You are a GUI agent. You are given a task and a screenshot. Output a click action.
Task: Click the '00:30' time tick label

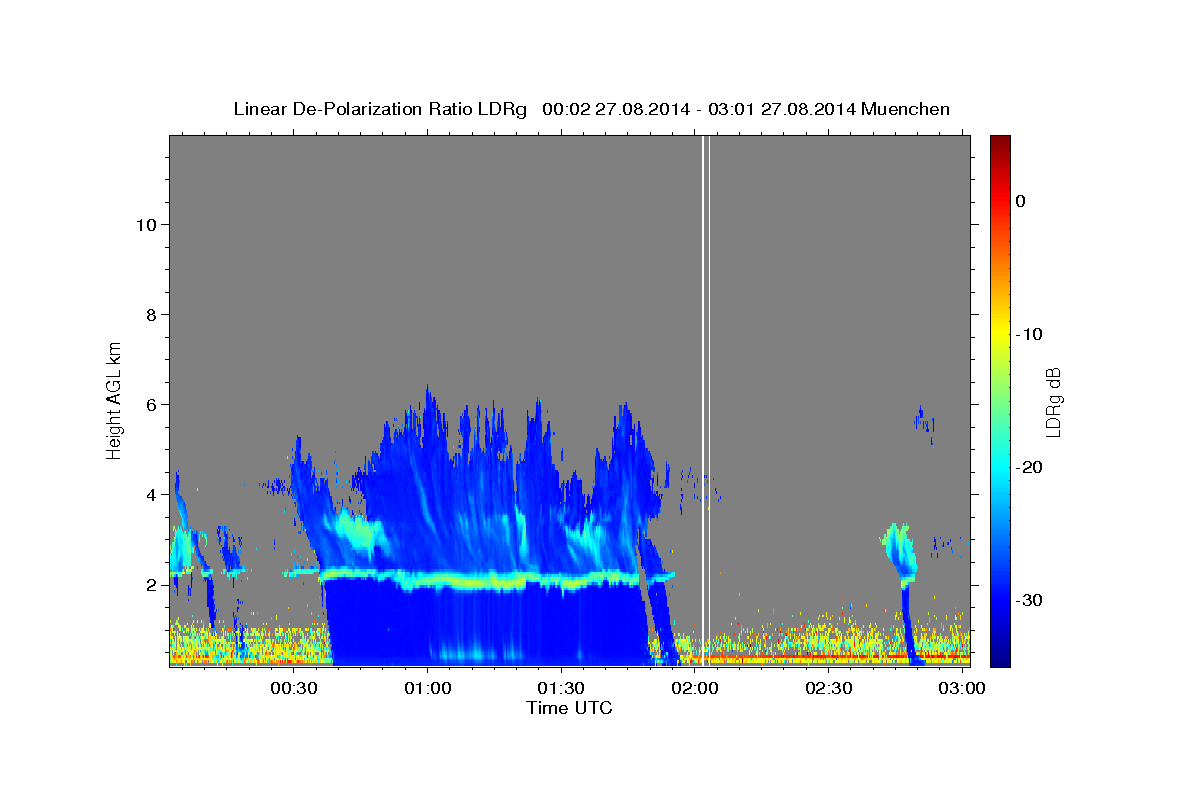(x=295, y=688)
